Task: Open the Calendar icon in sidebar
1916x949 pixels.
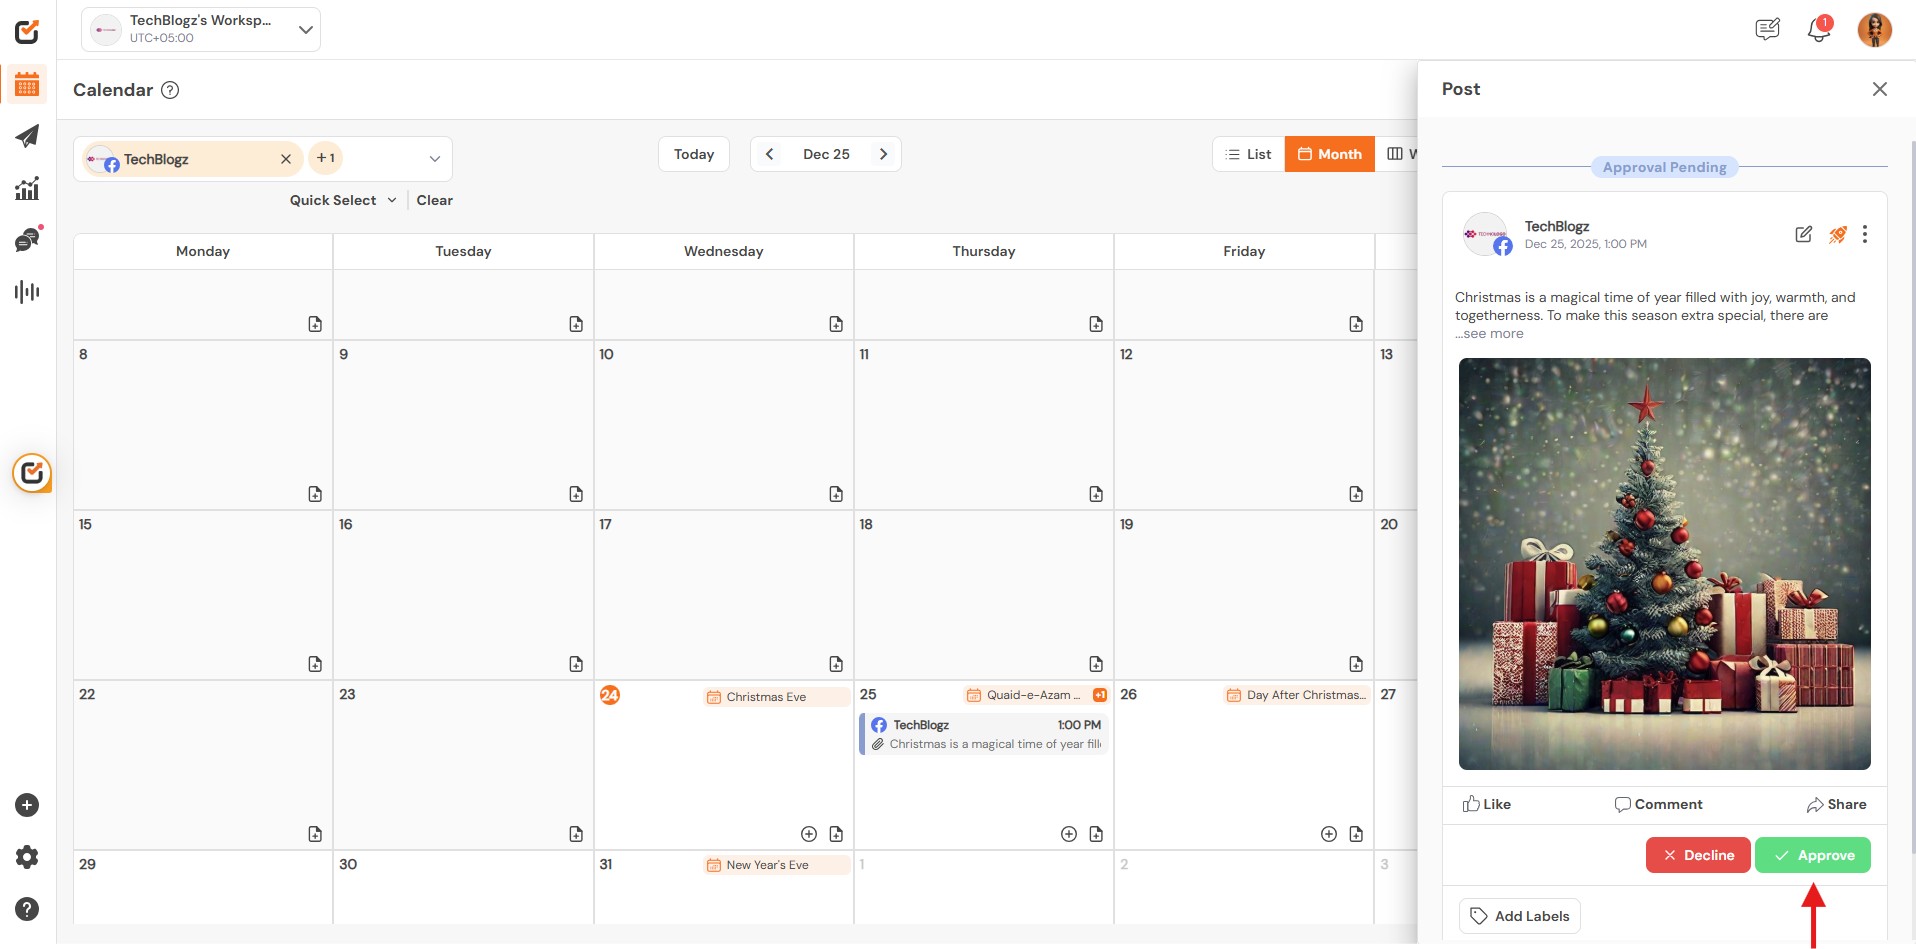Action: (27, 85)
